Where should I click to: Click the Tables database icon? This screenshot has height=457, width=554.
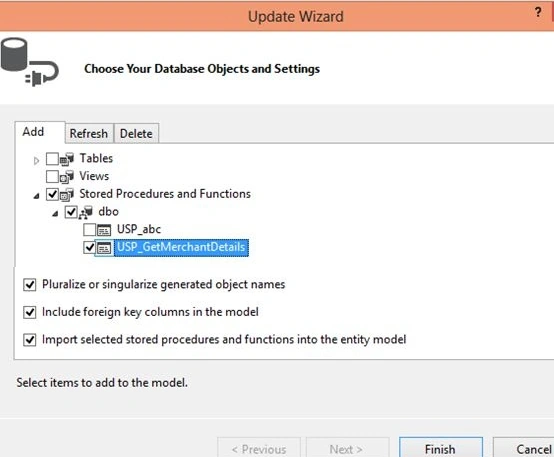pyautogui.click(x=67, y=159)
